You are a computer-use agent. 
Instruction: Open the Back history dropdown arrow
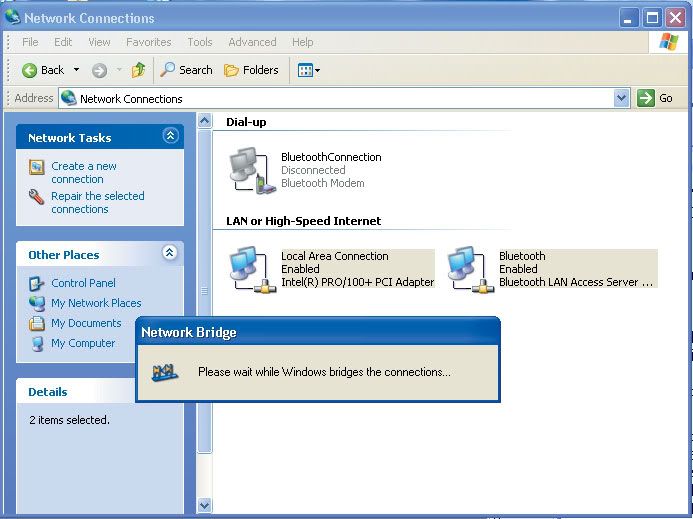point(76,70)
